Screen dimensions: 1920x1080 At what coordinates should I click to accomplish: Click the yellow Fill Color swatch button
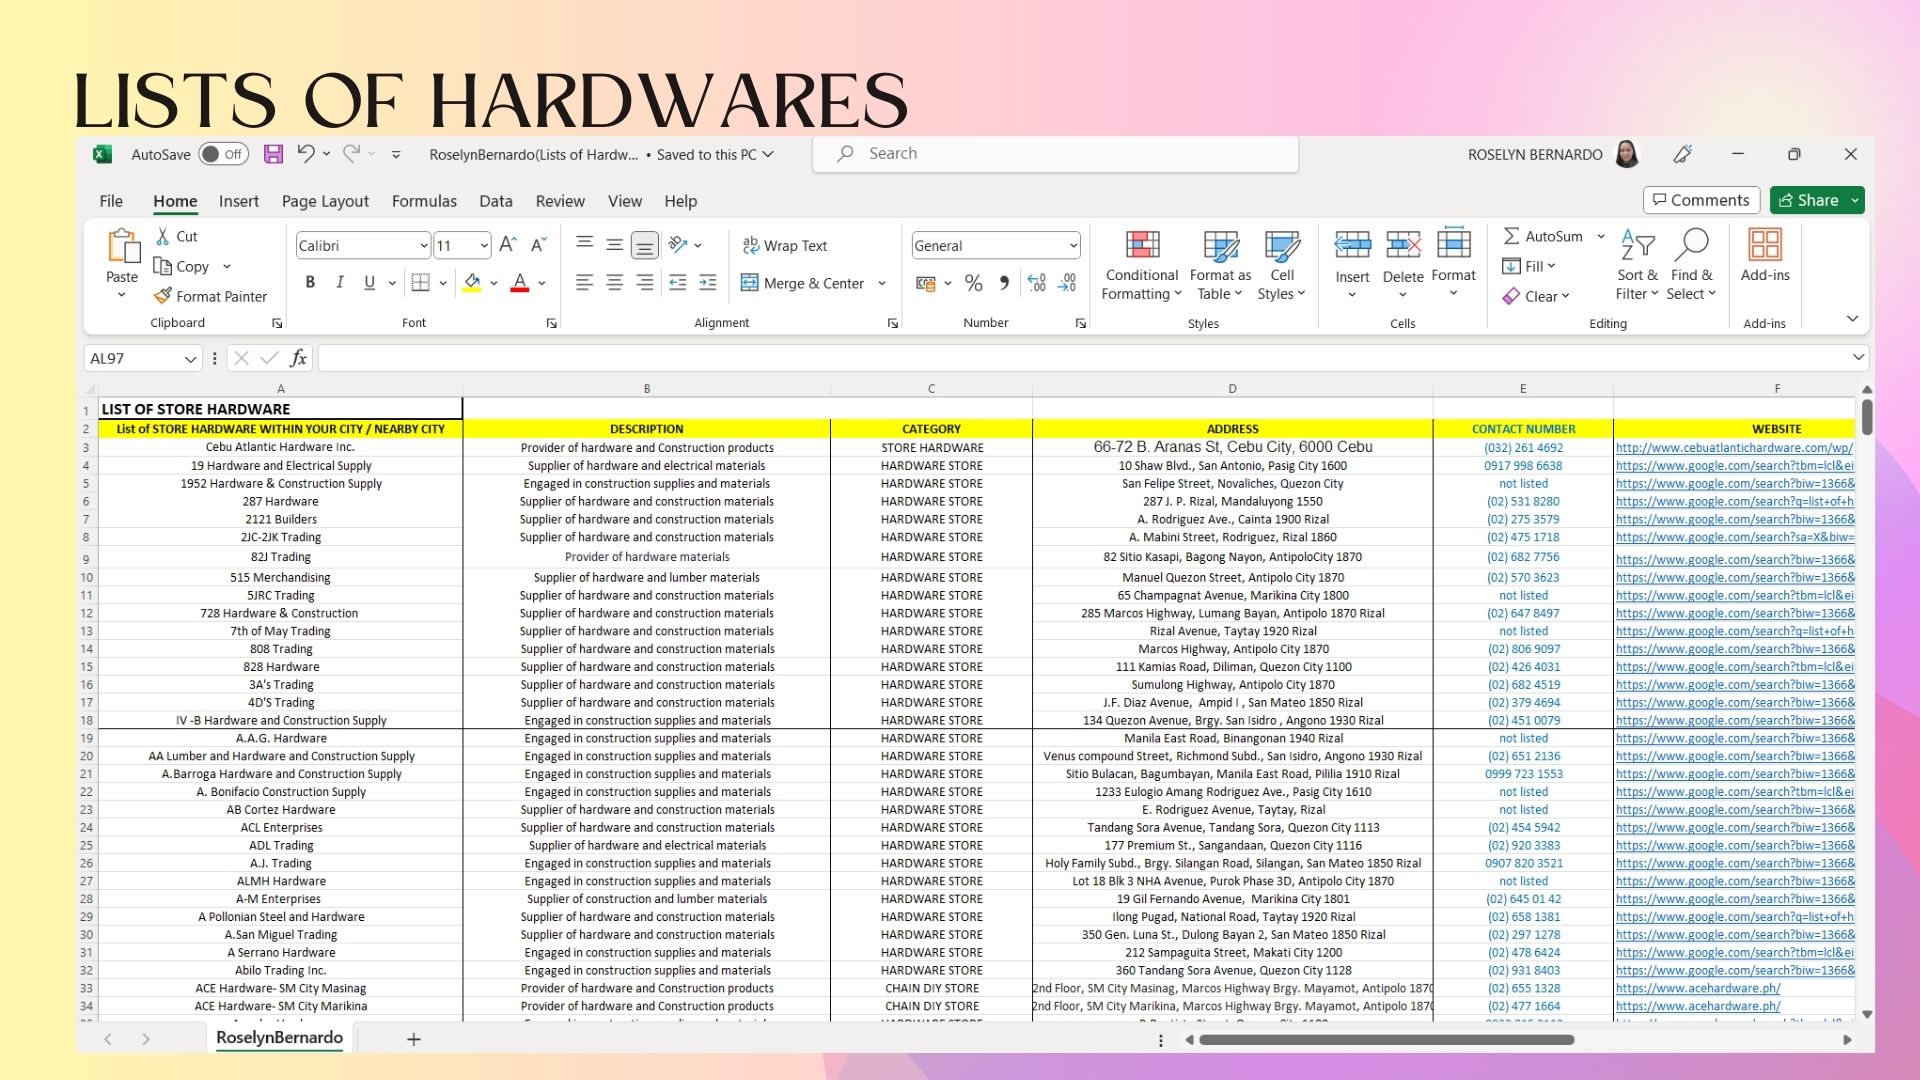(x=472, y=283)
